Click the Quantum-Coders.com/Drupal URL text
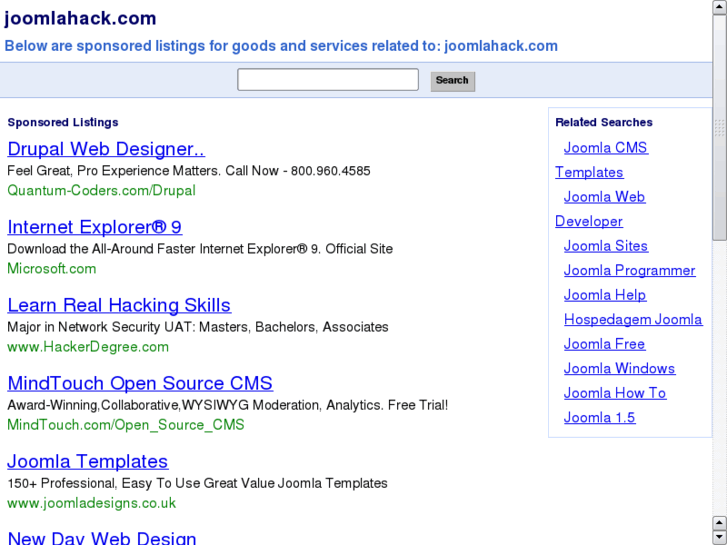 (102, 191)
